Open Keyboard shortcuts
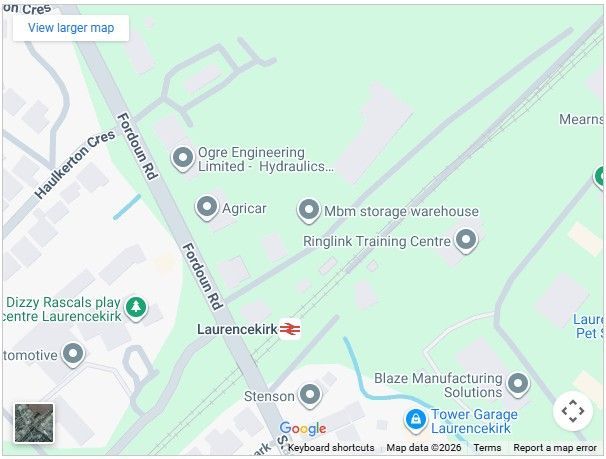The image size is (606, 459). point(331,448)
